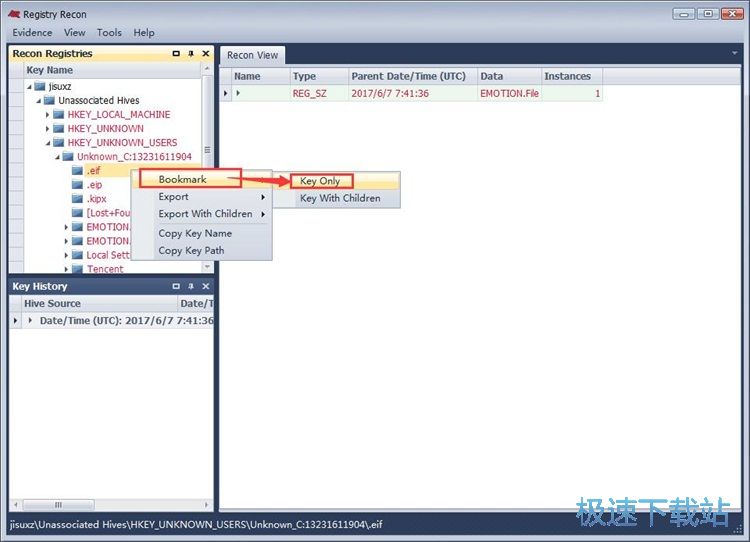750x542 pixels.
Task: Expand the Date/Time row in Key History
Action: coord(31,320)
